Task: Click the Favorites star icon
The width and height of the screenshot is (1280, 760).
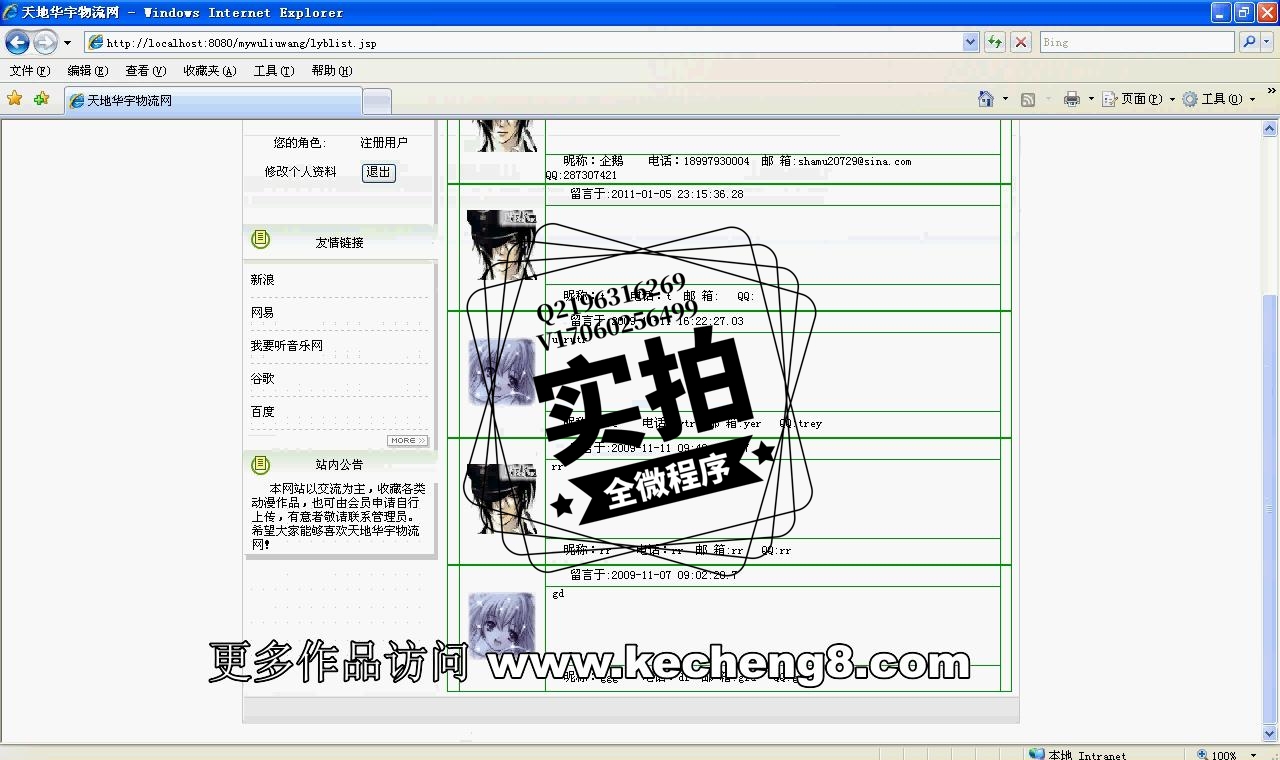Action: [x=14, y=99]
